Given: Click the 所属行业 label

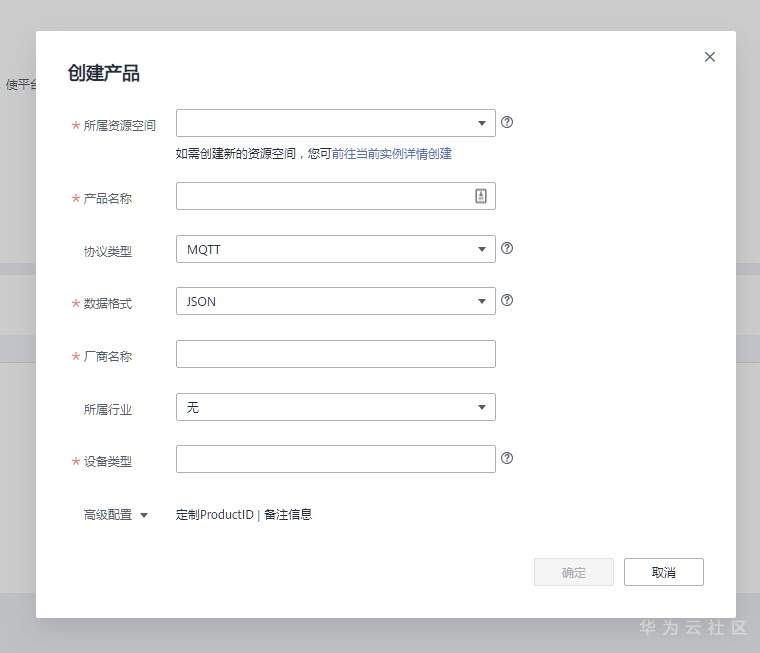Looking at the screenshot, I should (x=108, y=410).
